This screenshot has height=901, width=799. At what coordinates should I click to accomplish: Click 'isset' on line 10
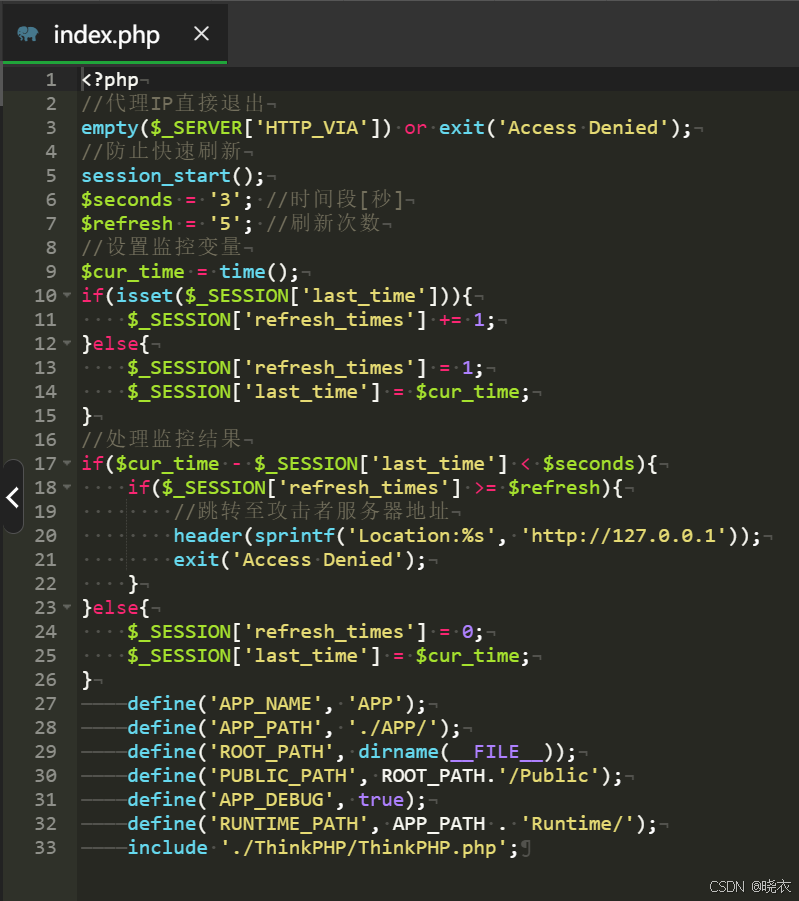pyautogui.click(x=144, y=296)
